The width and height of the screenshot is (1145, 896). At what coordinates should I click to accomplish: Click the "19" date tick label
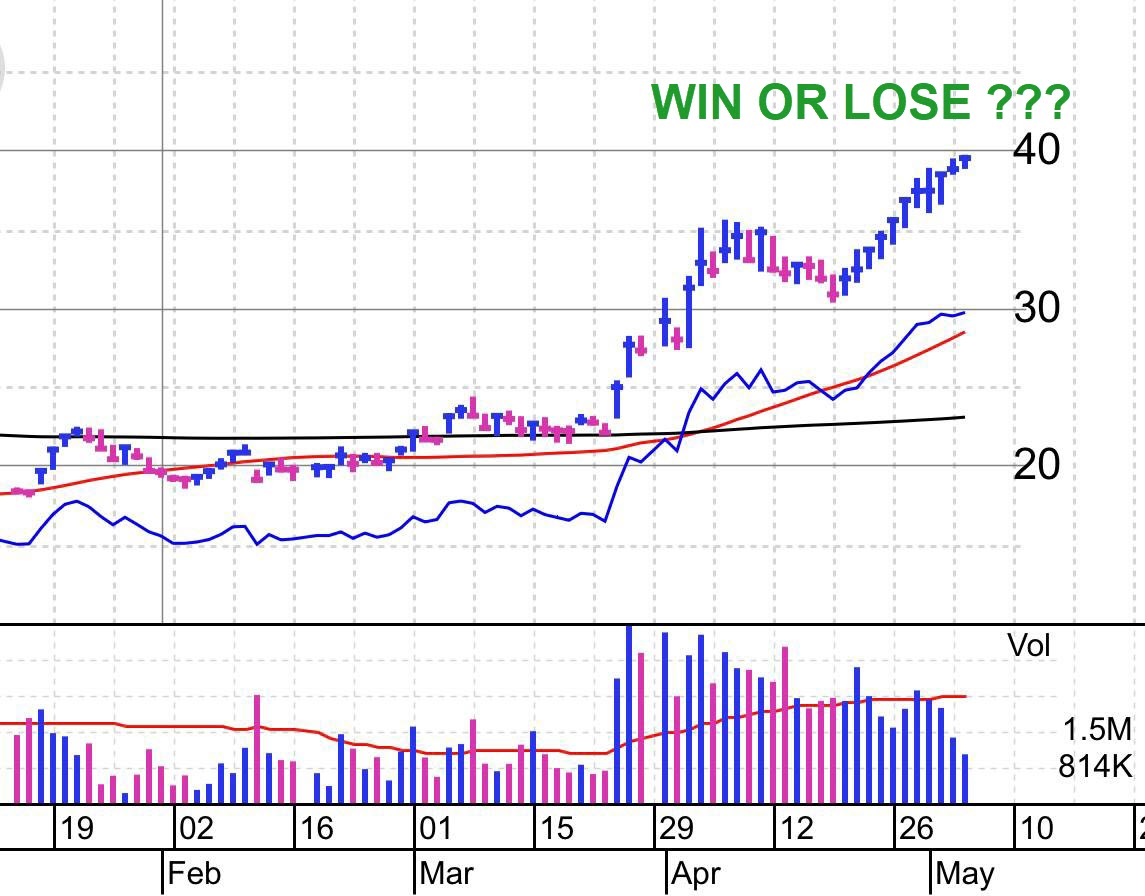(x=76, y=827)
